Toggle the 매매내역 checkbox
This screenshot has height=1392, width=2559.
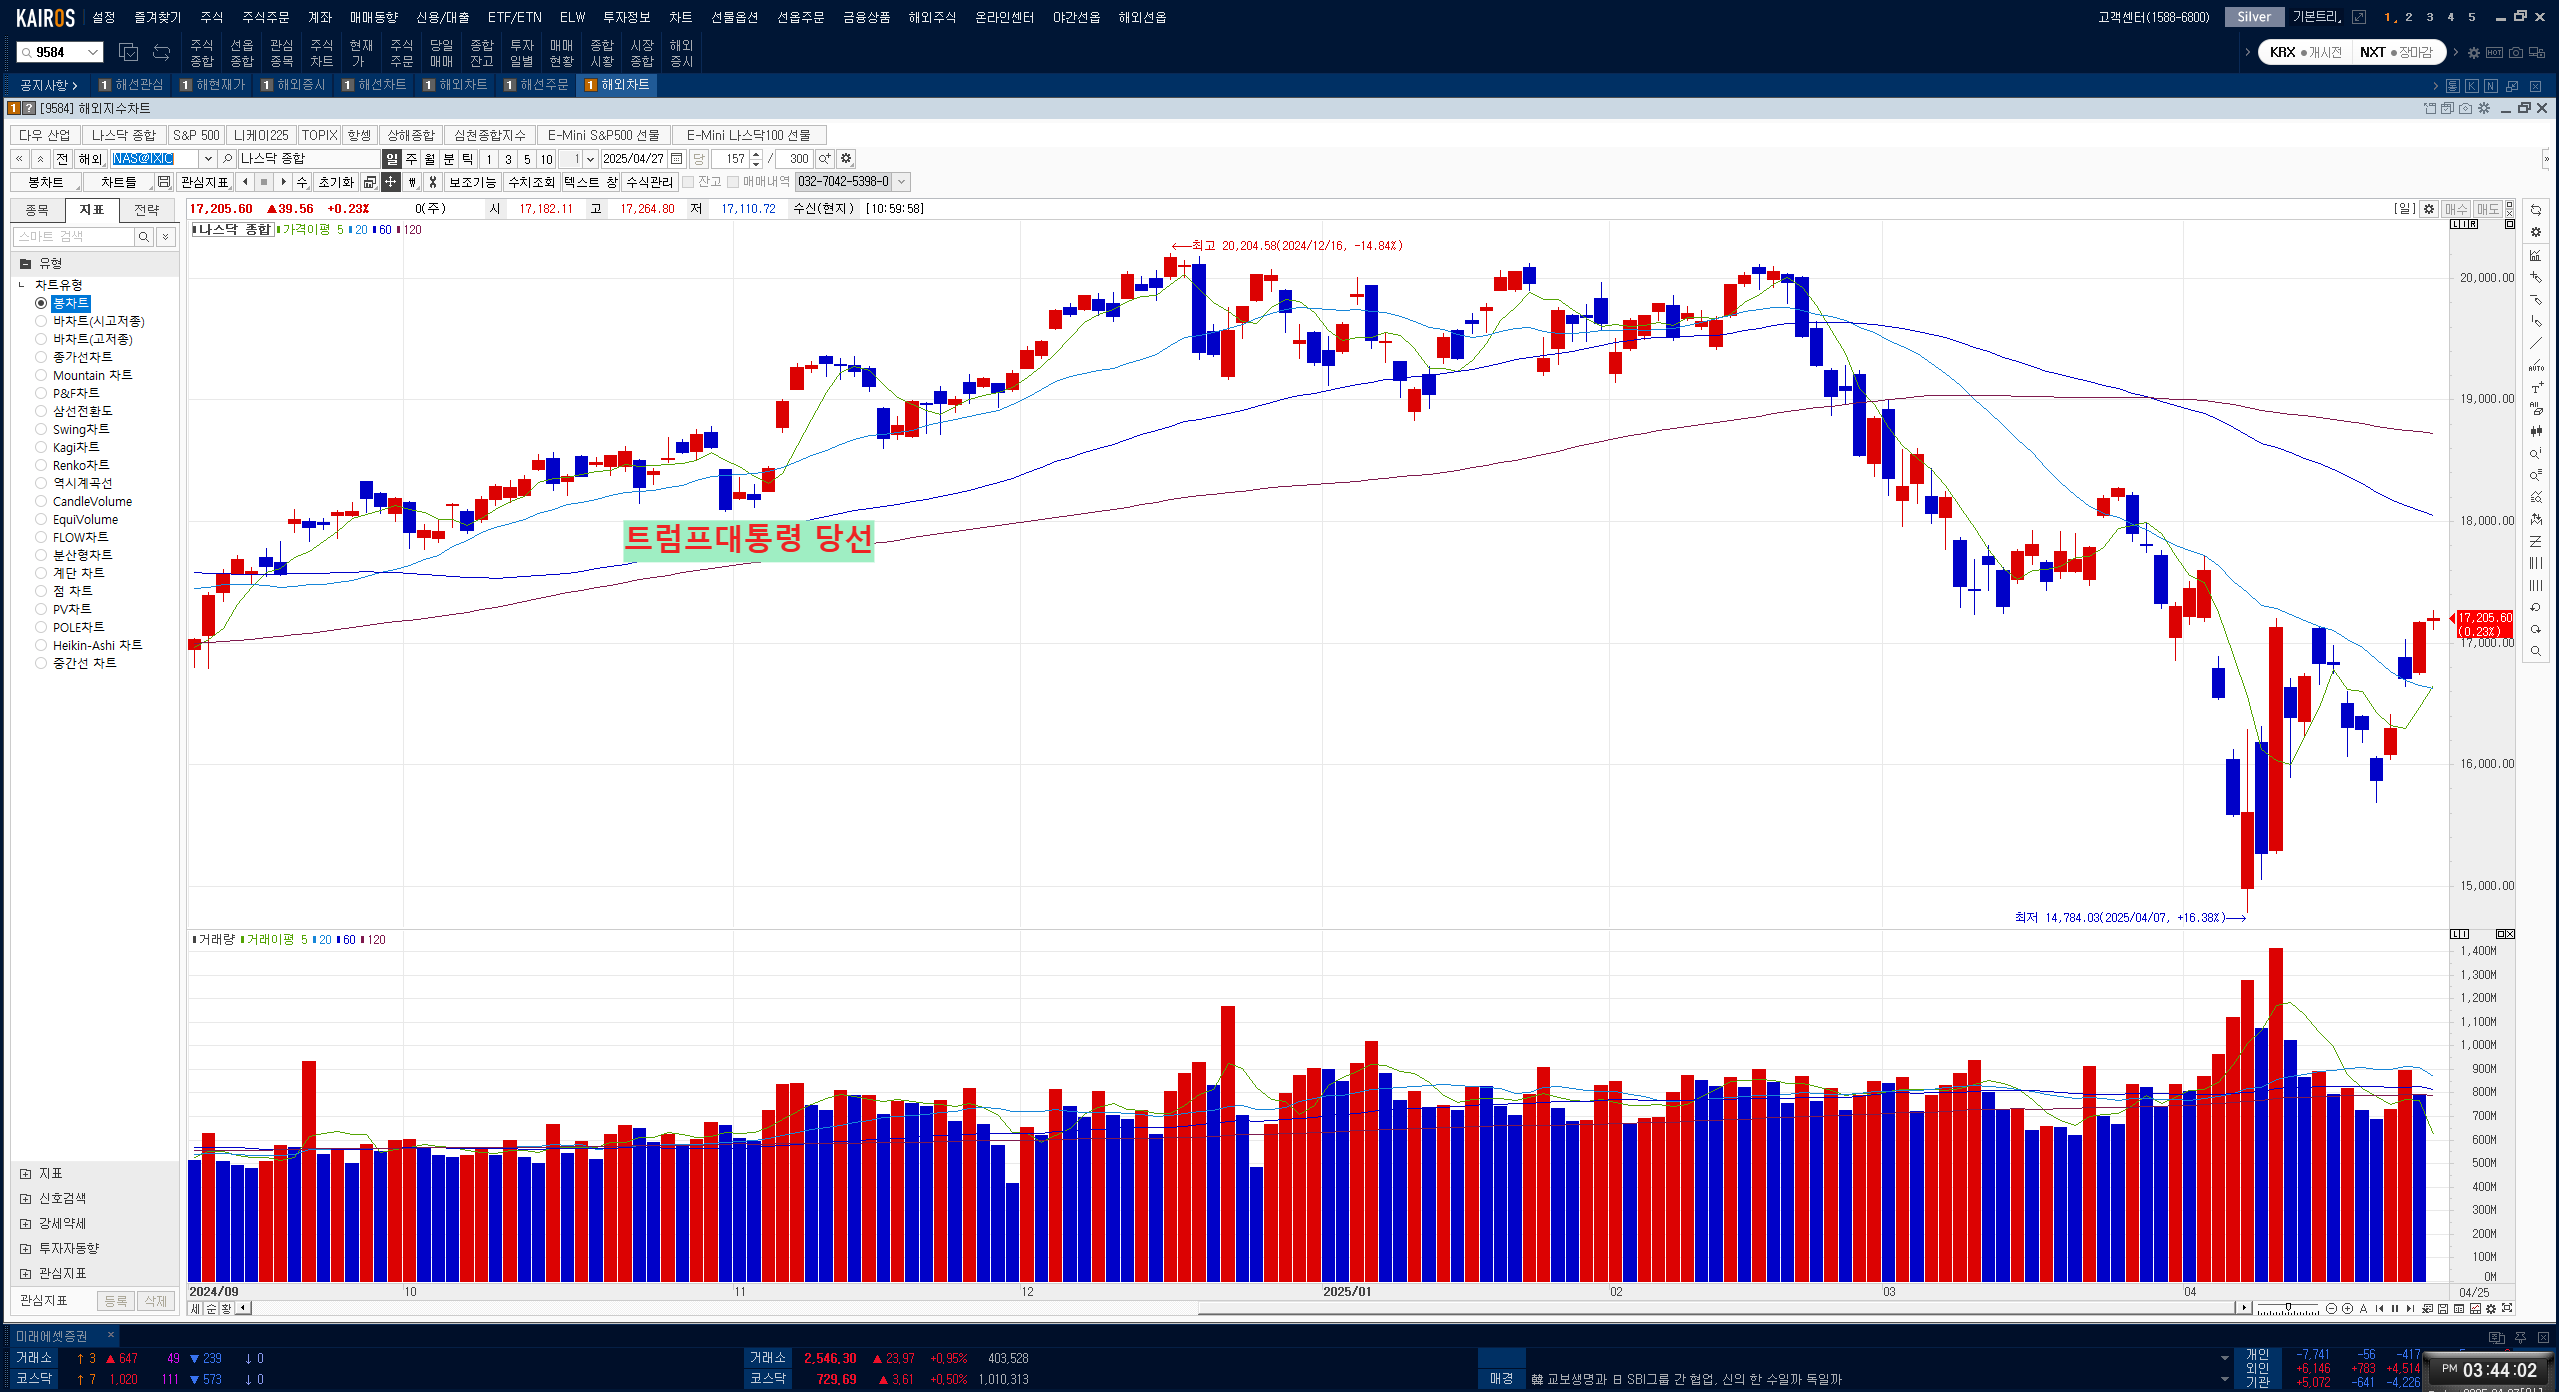pos(733,182)
